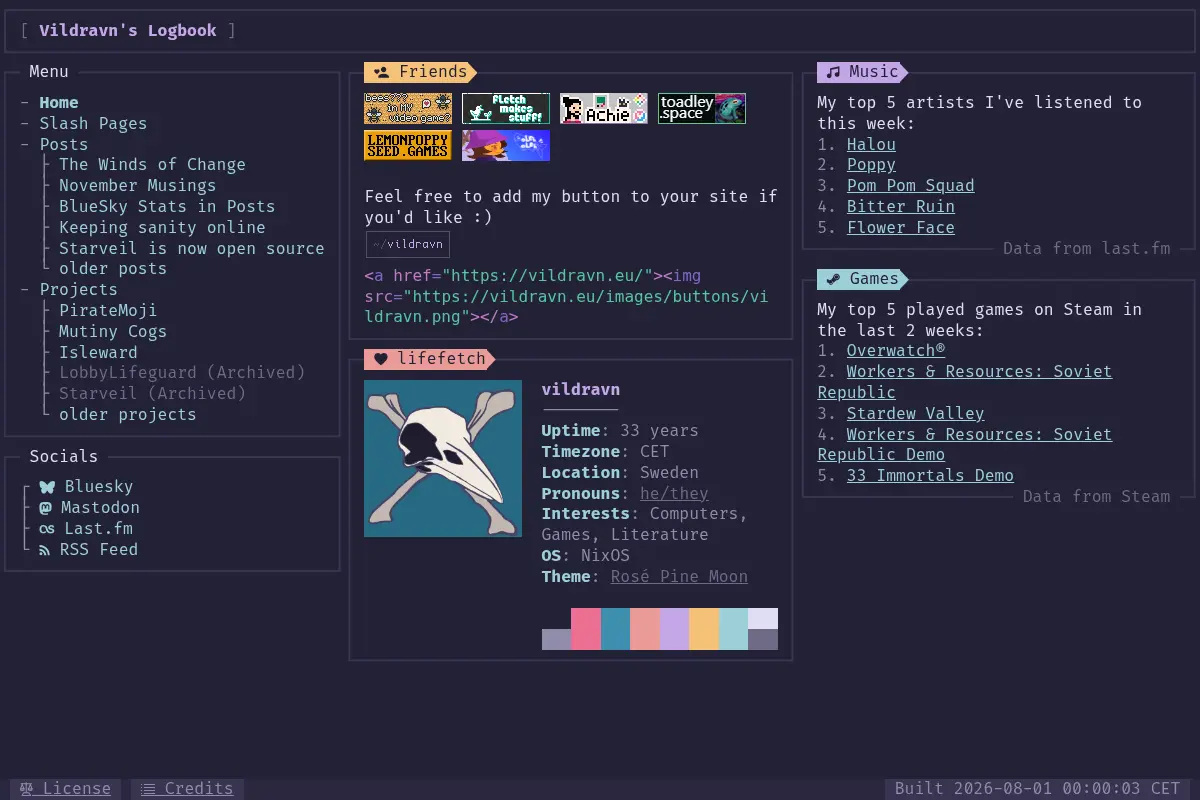The height and width of the screenshot is (800, 1200).
Task: Click the gold palette swatch
Action: coord(704,629)
